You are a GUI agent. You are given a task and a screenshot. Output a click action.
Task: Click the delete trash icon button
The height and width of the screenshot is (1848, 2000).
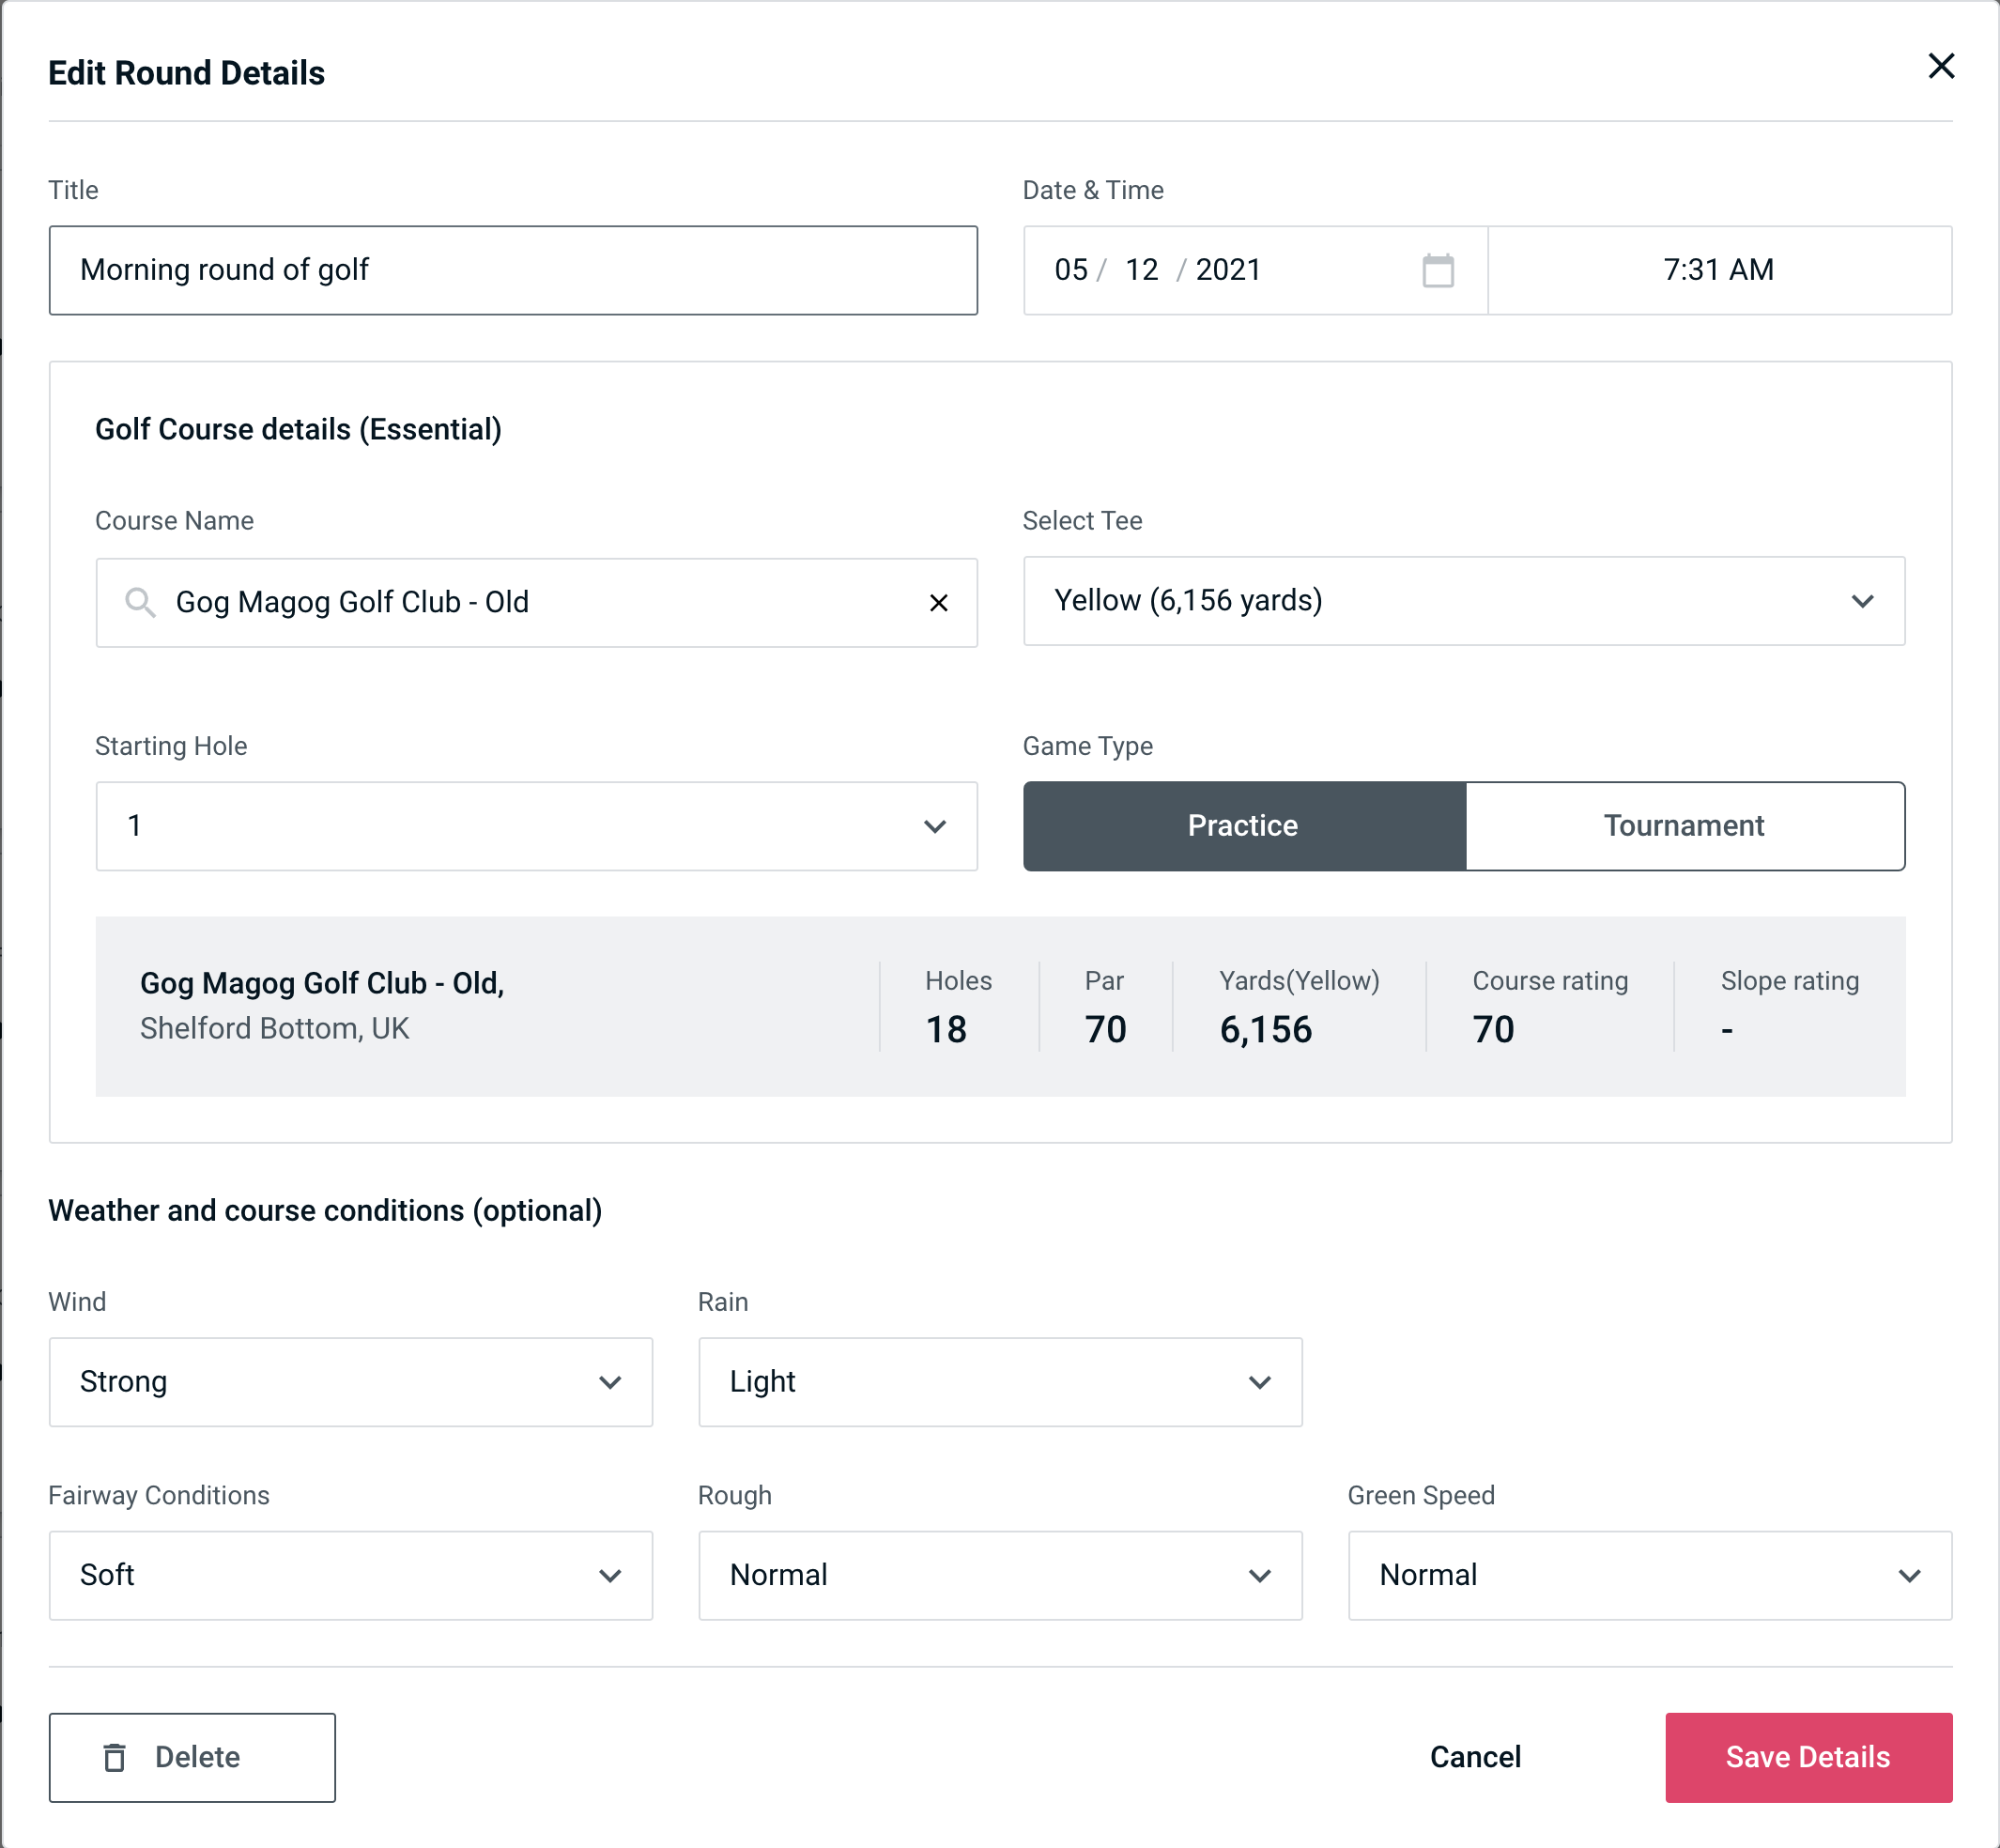pos(118,1756)
